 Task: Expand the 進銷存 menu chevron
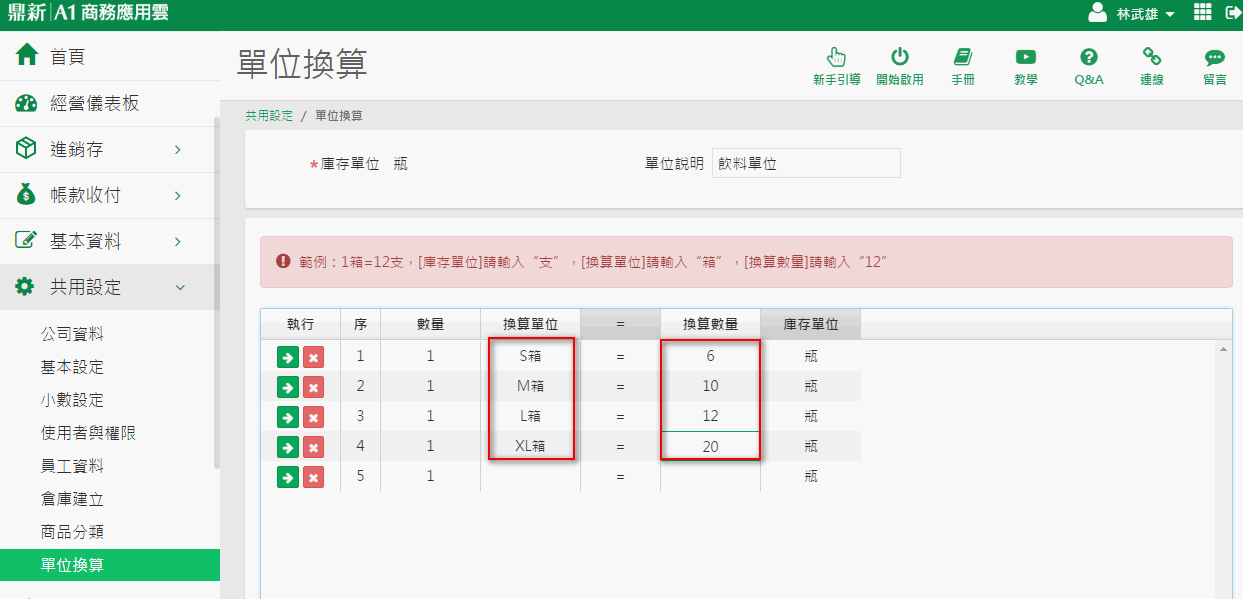(178, 150)
